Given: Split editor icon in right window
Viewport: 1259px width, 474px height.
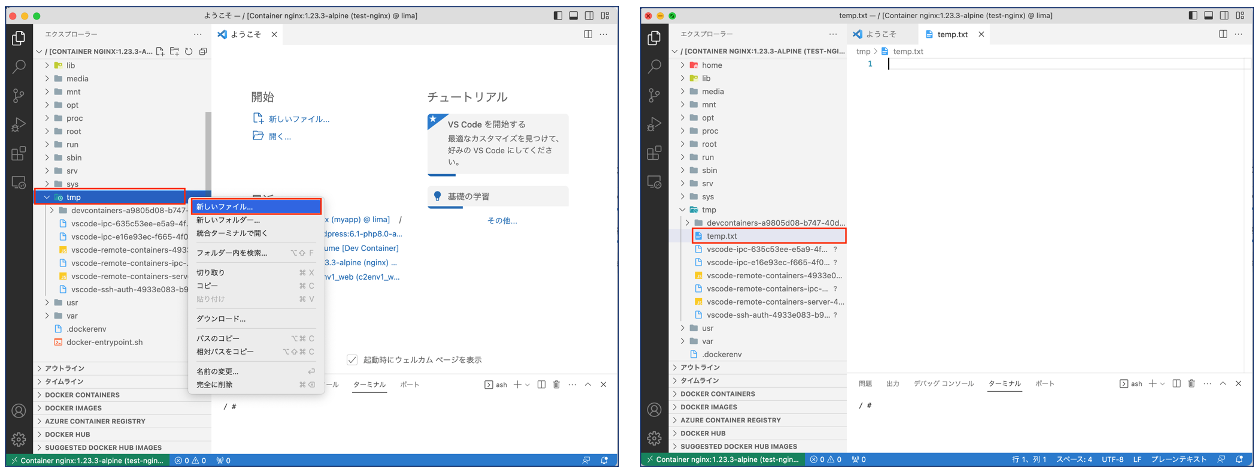Looking at the screenshot, I should tap(1223, 34).
